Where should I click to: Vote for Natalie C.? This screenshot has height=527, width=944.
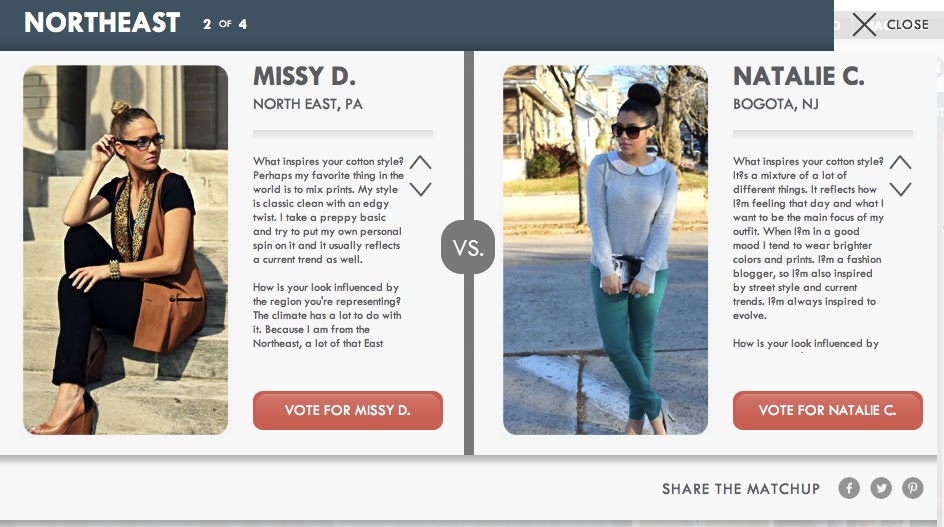click(827, 410)
